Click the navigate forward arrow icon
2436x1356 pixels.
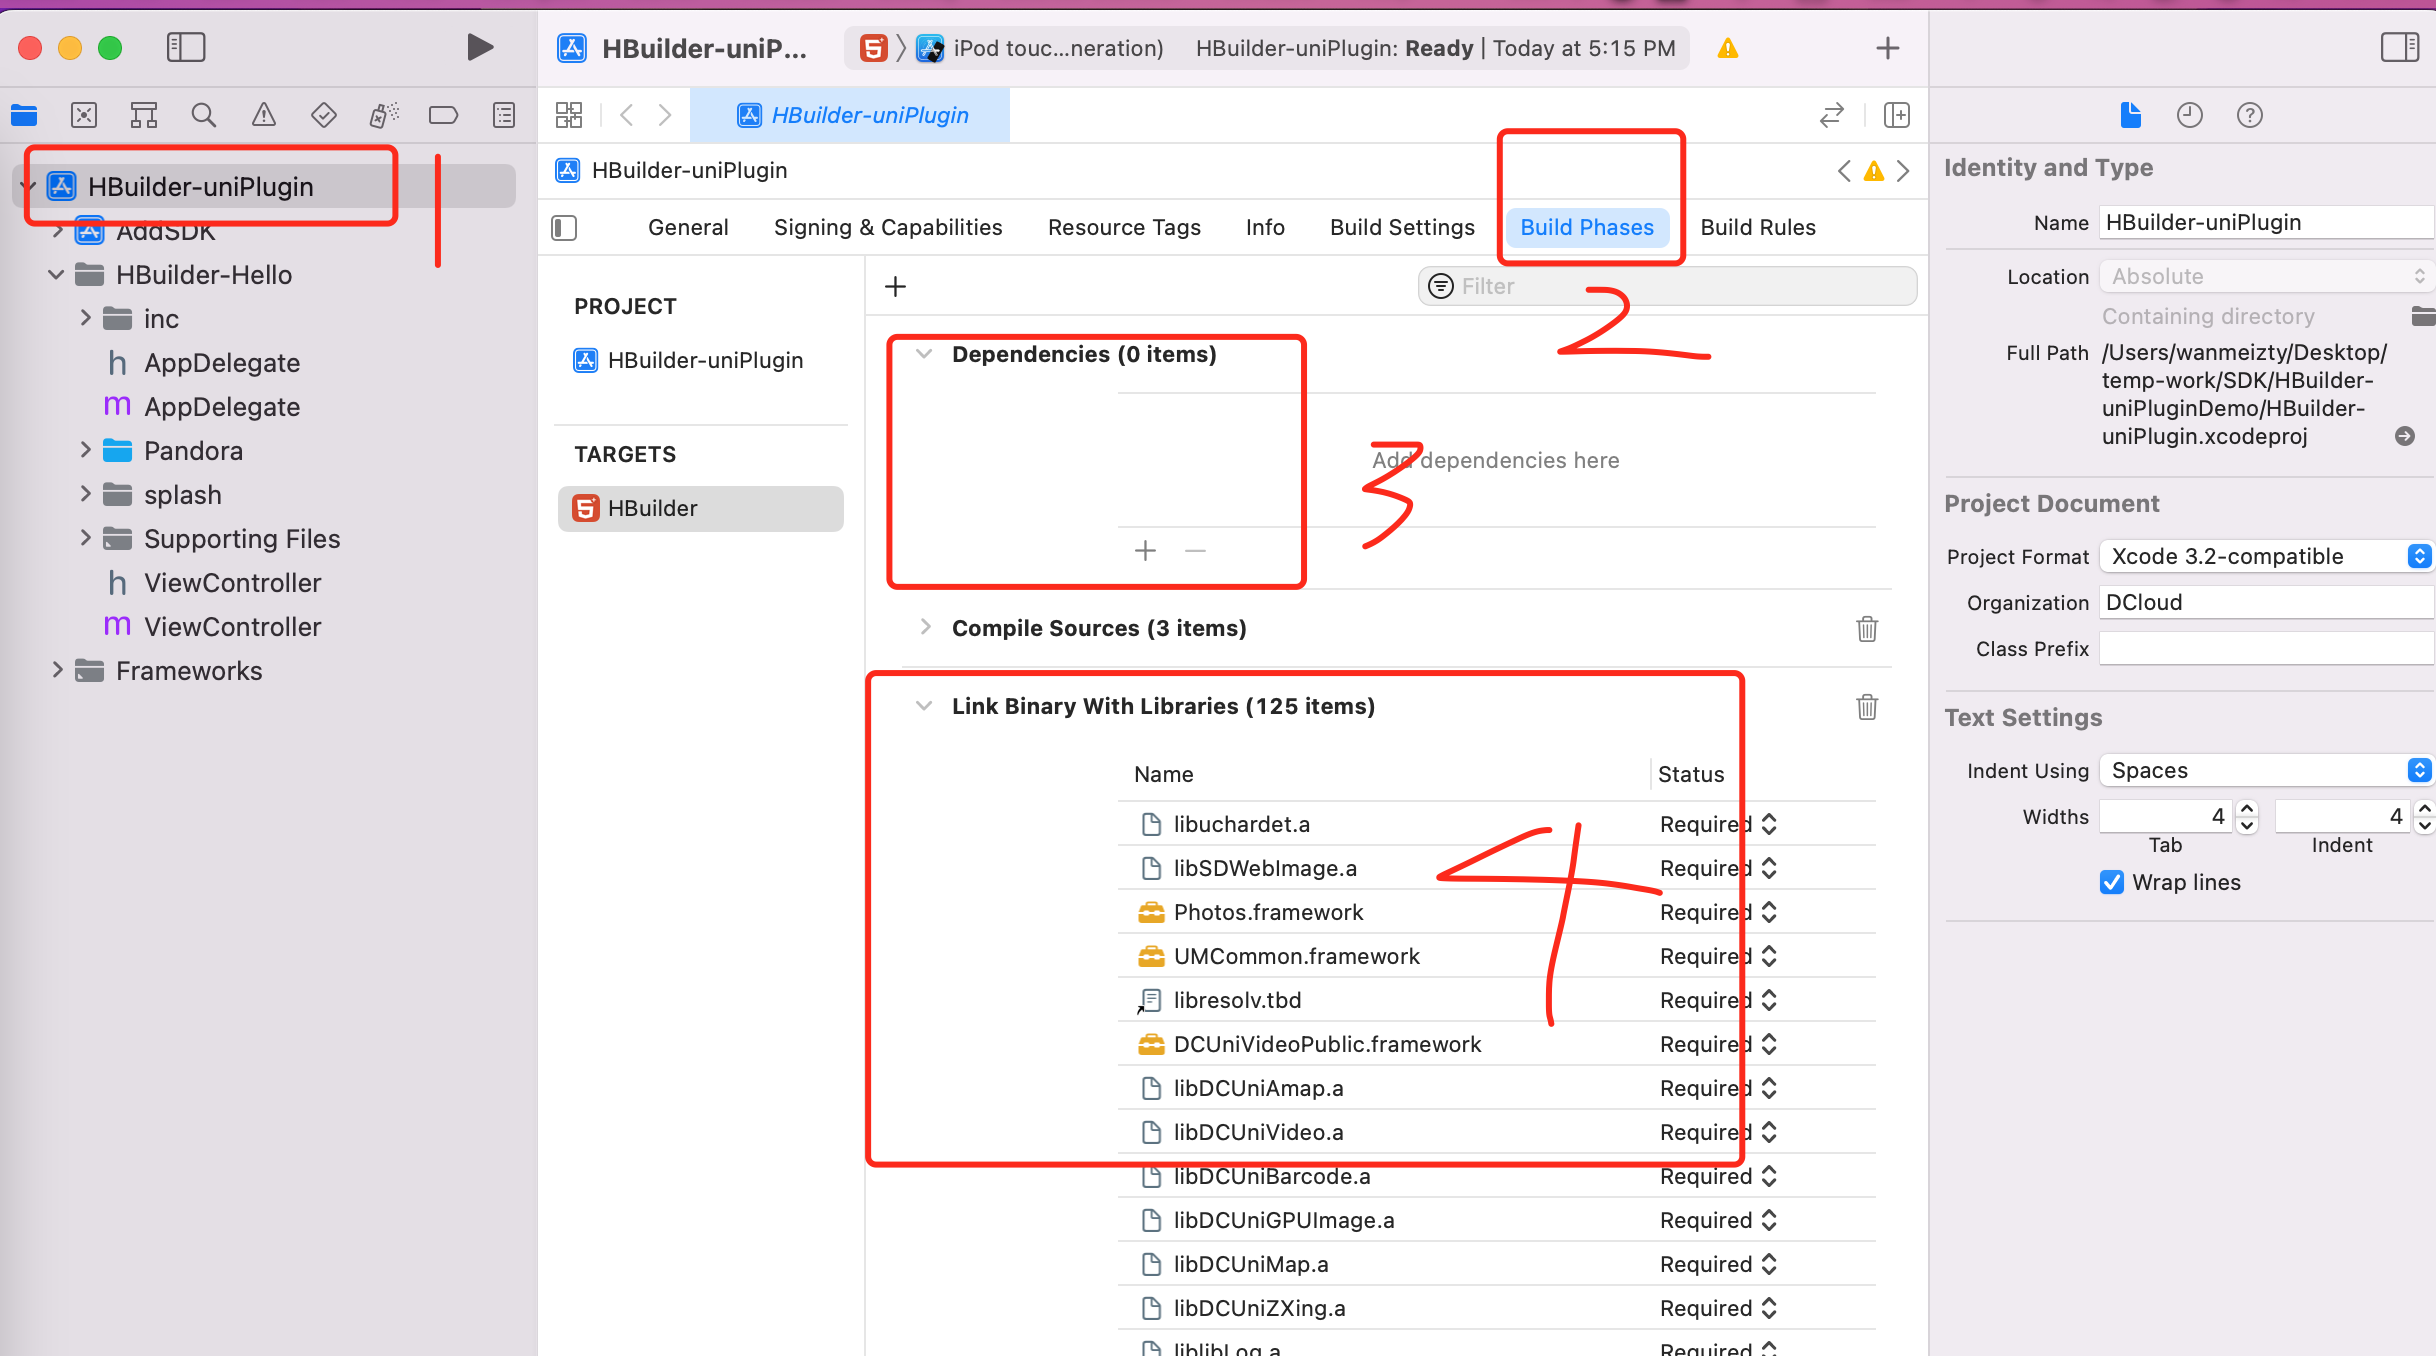point(668,114)
